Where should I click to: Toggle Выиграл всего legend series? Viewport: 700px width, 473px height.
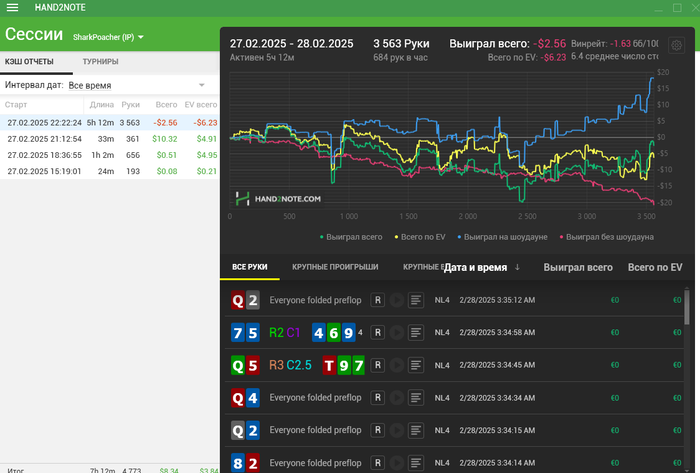(x=351, y=237)
